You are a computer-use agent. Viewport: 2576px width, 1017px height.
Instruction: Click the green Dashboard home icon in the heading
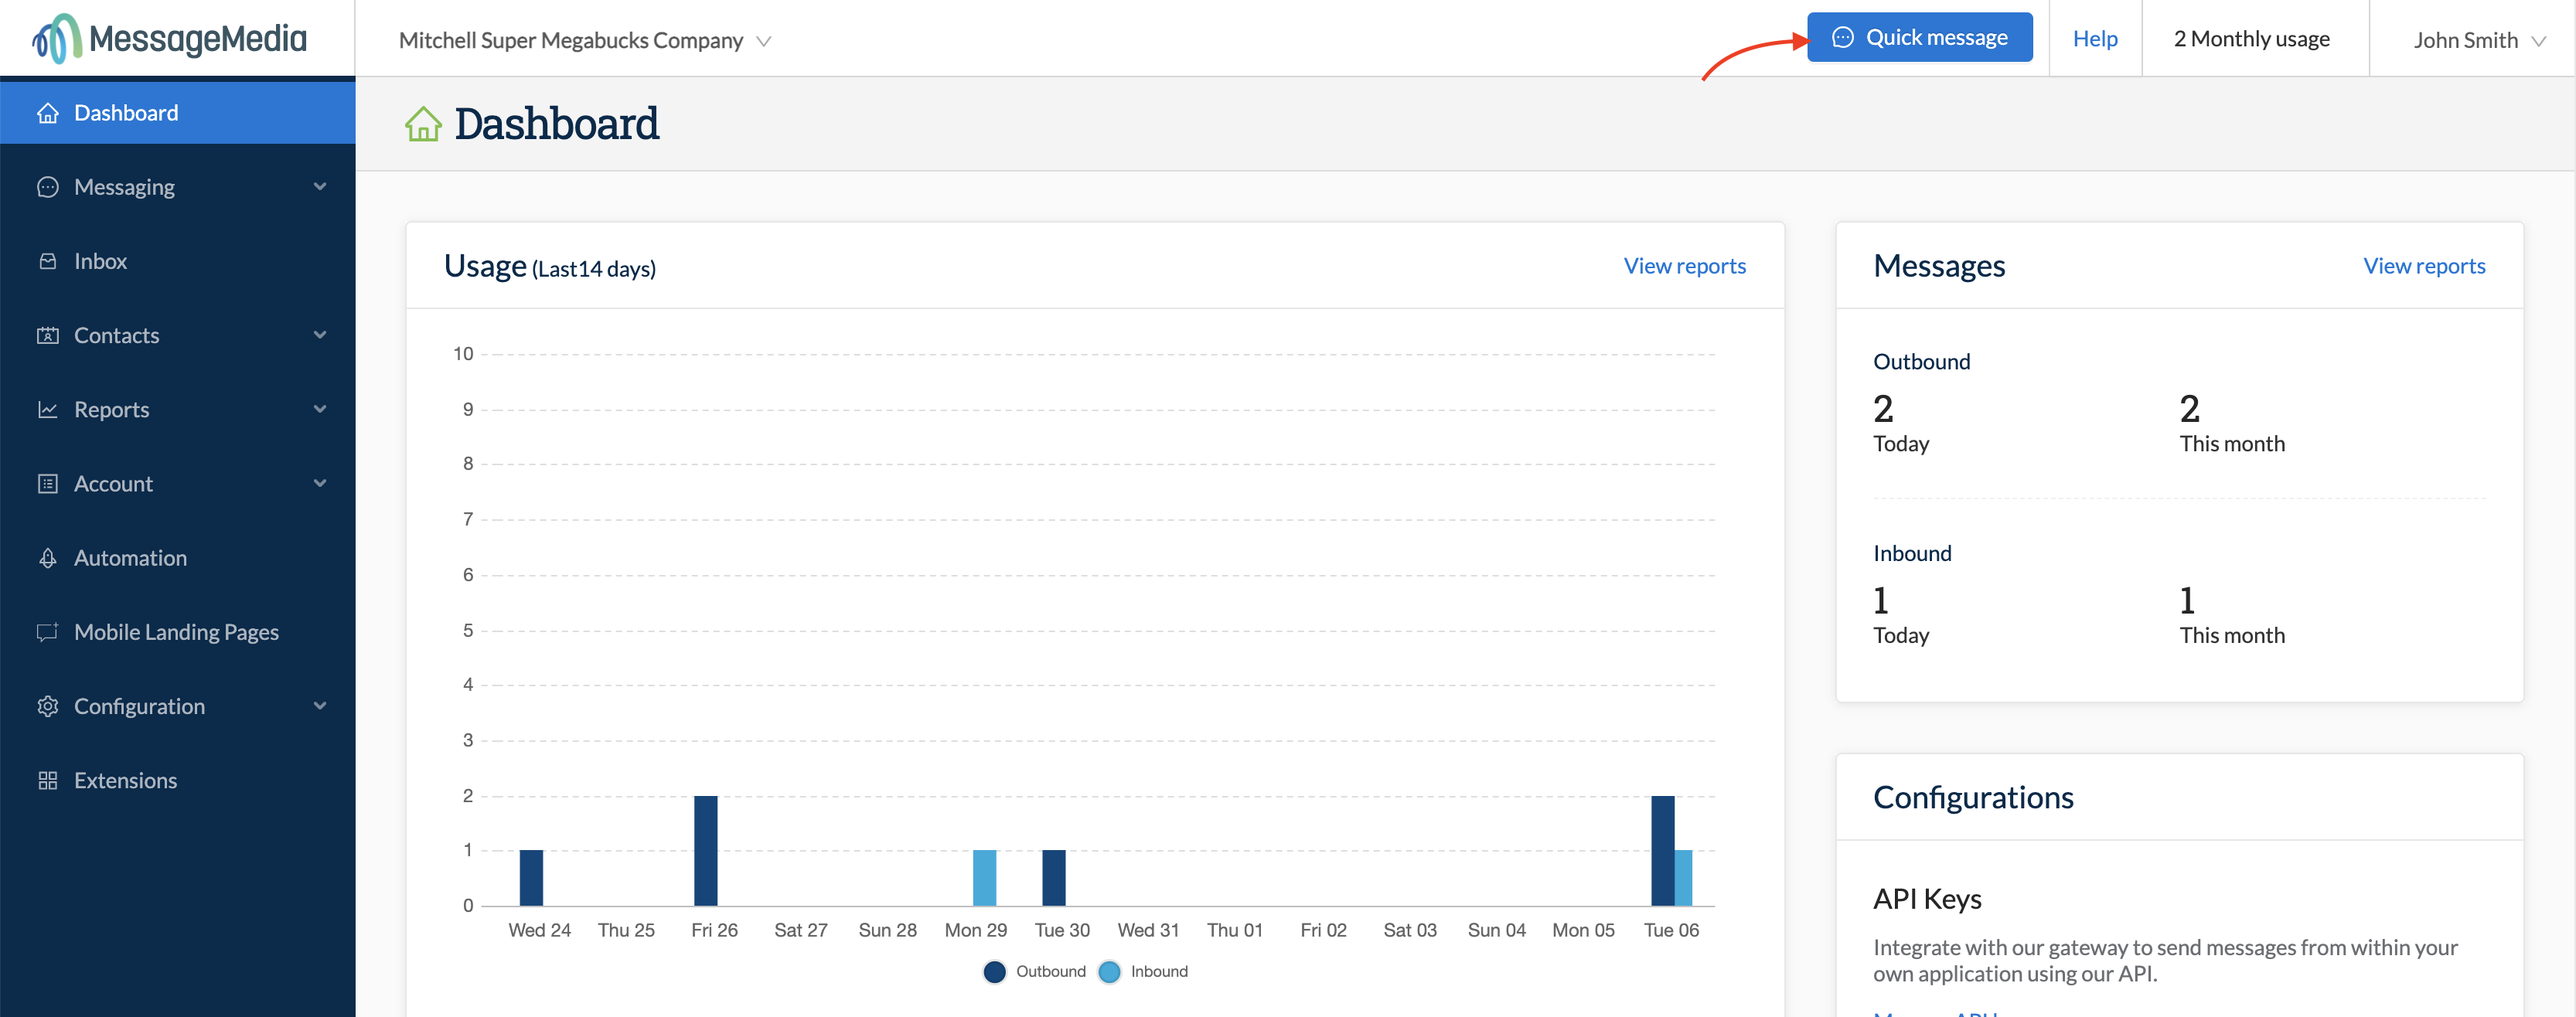(423, 125)
